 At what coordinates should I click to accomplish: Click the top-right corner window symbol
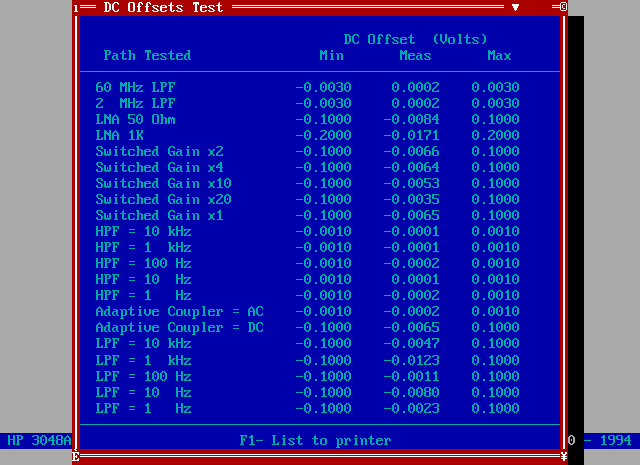click(x=563, y=7)
